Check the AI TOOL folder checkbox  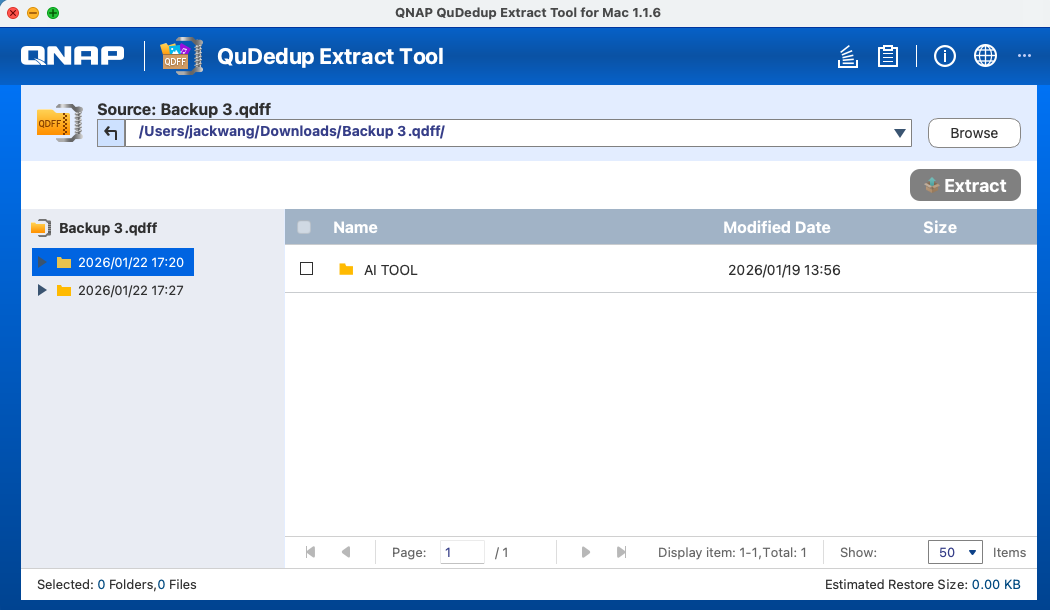307,269
